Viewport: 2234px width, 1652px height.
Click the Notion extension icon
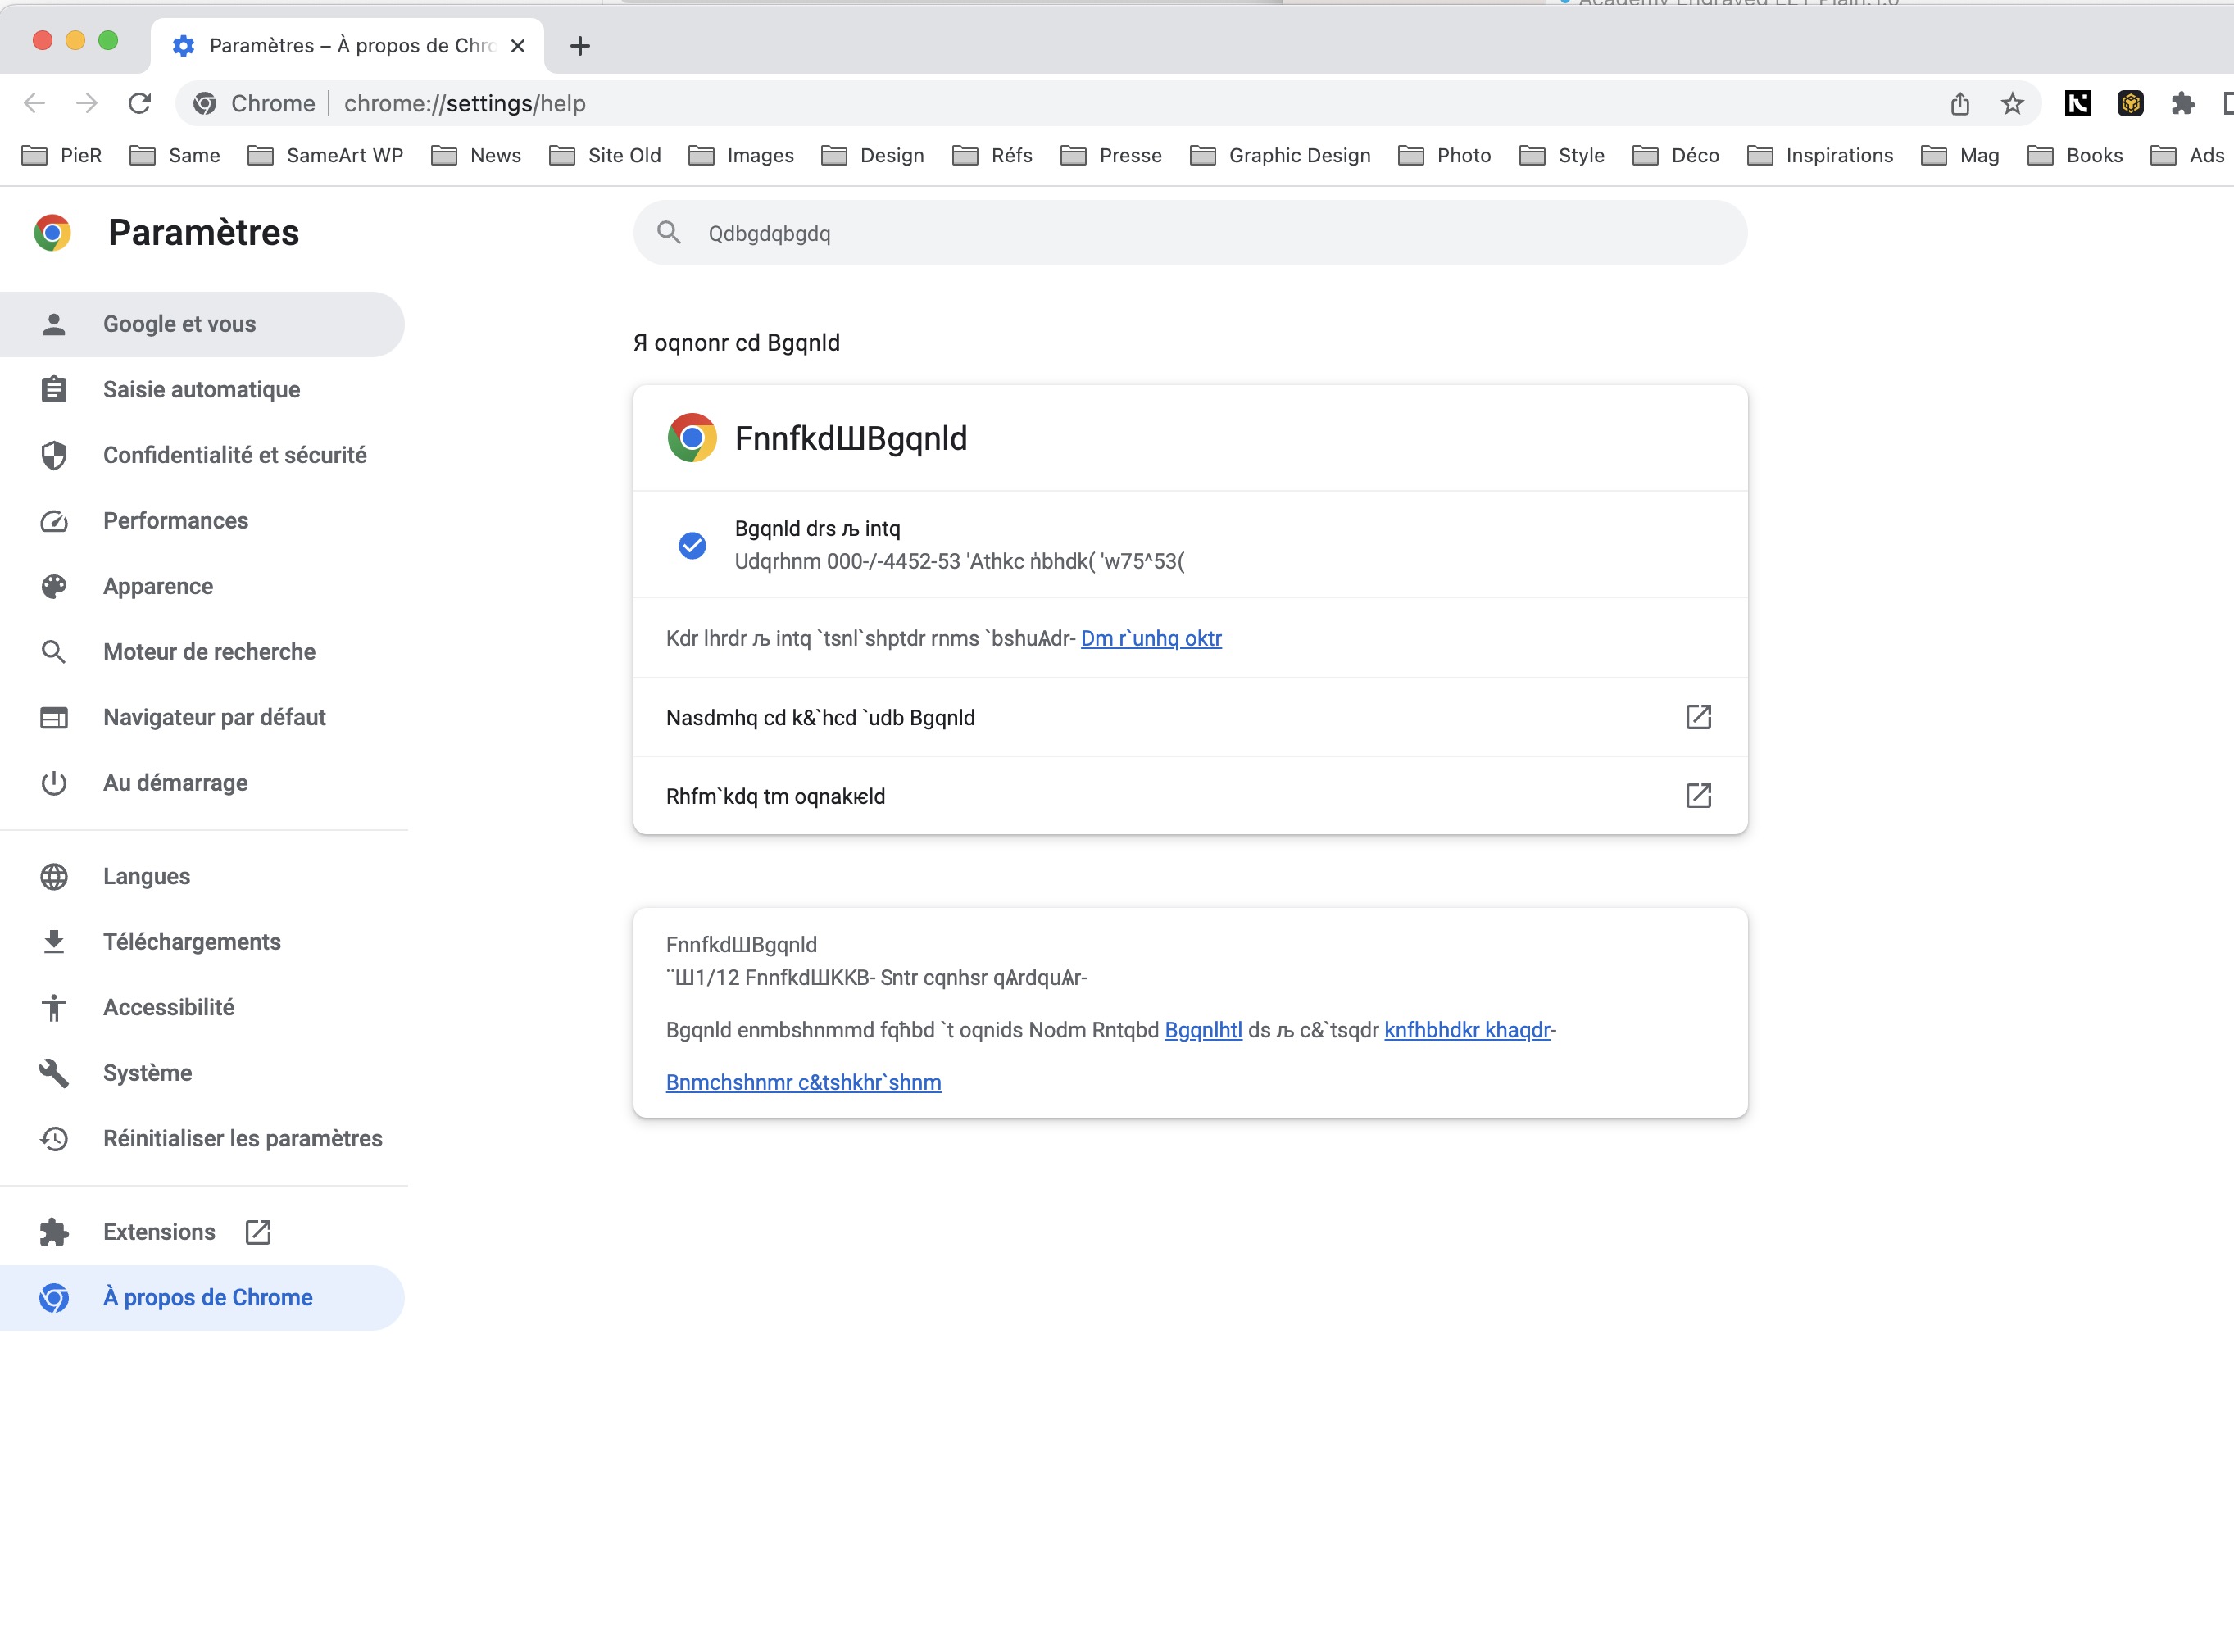(x=2077, y=103)
